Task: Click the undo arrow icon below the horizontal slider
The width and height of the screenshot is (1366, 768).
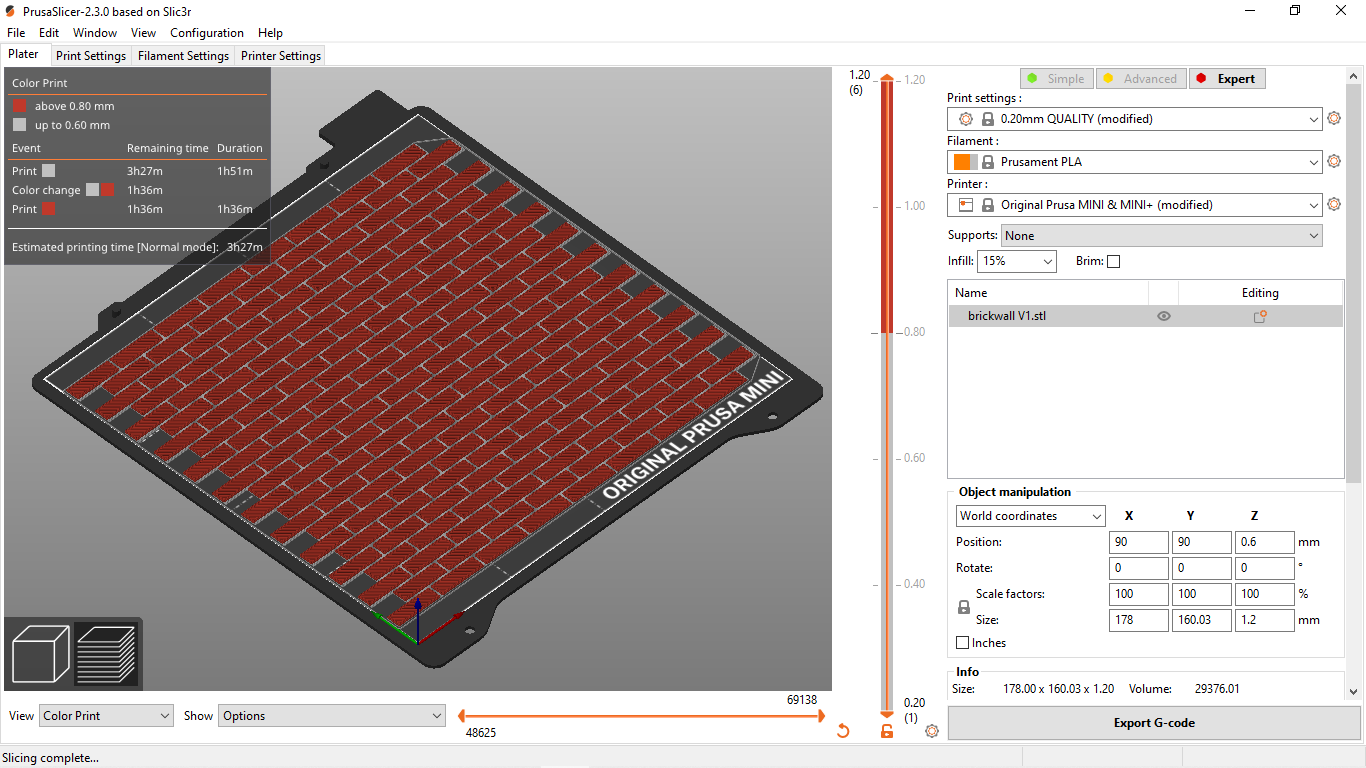Action: pos(843,731)
